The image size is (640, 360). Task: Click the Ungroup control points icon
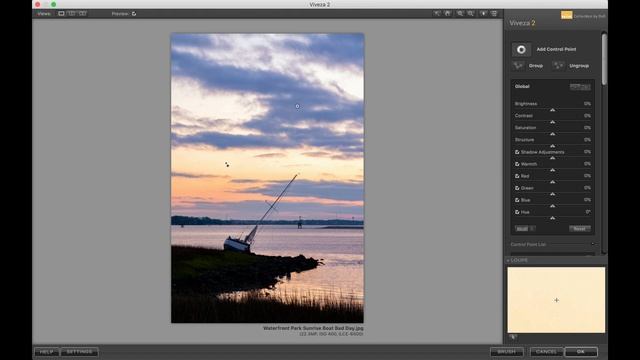coord(558,66)
